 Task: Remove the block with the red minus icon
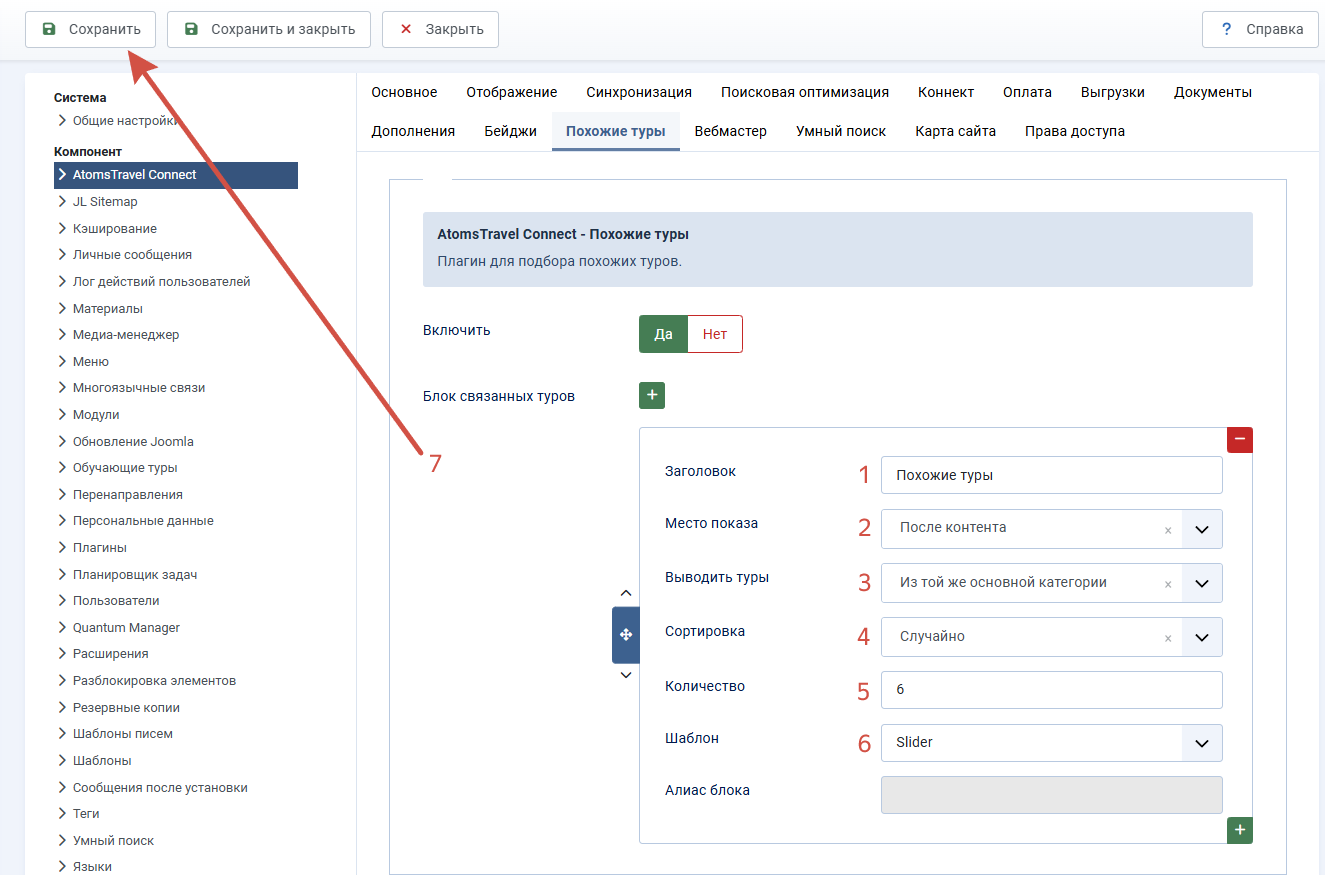[1240, 439]
